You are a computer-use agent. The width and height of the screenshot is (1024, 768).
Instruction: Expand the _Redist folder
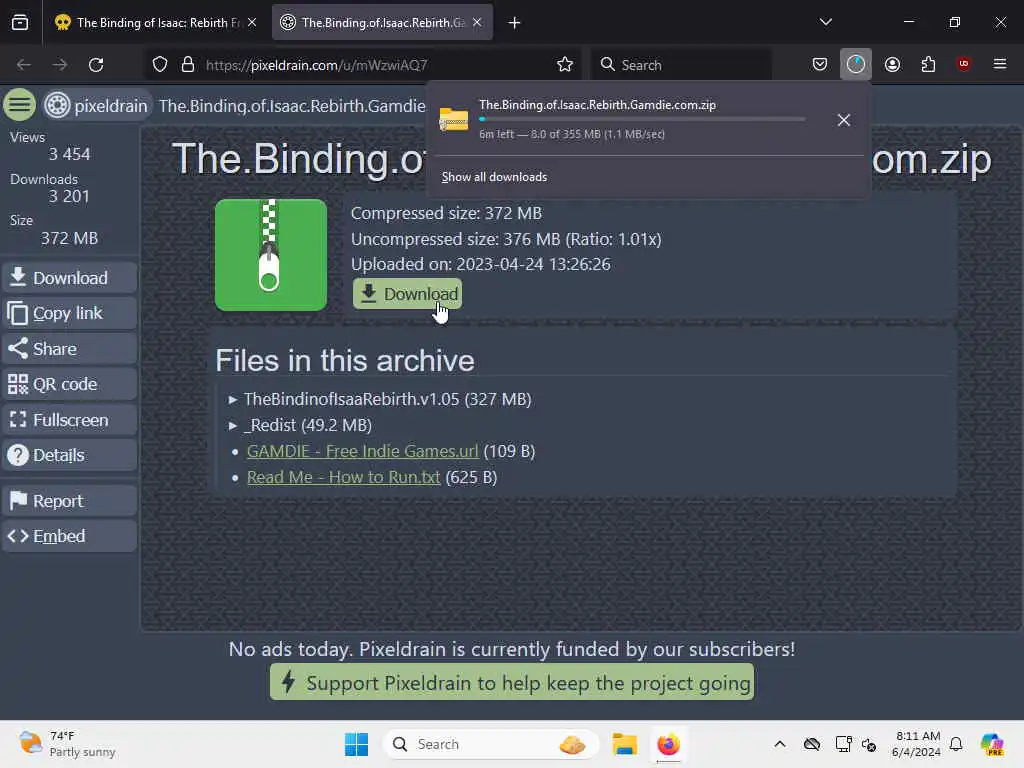(x=300, y=425)
